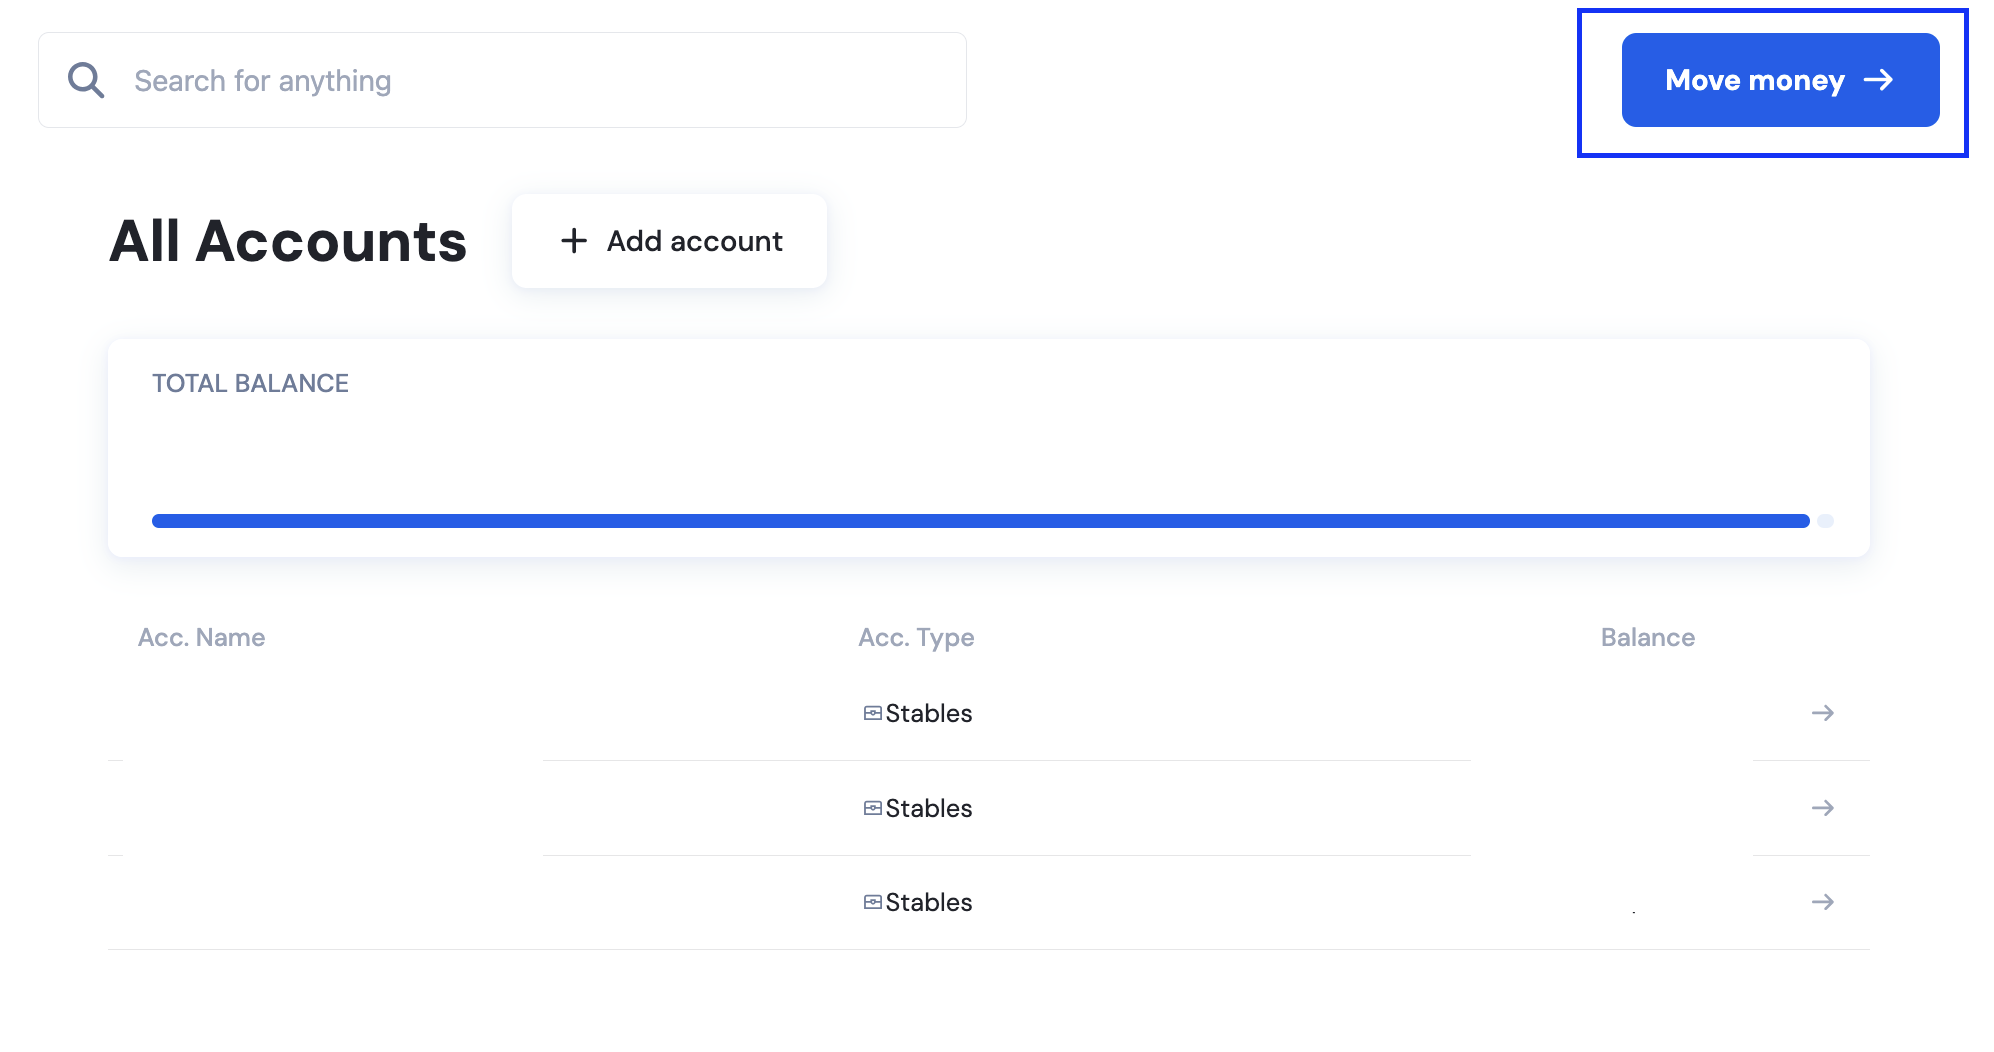Click the third Stables account type icon

(x=873, y=902)
